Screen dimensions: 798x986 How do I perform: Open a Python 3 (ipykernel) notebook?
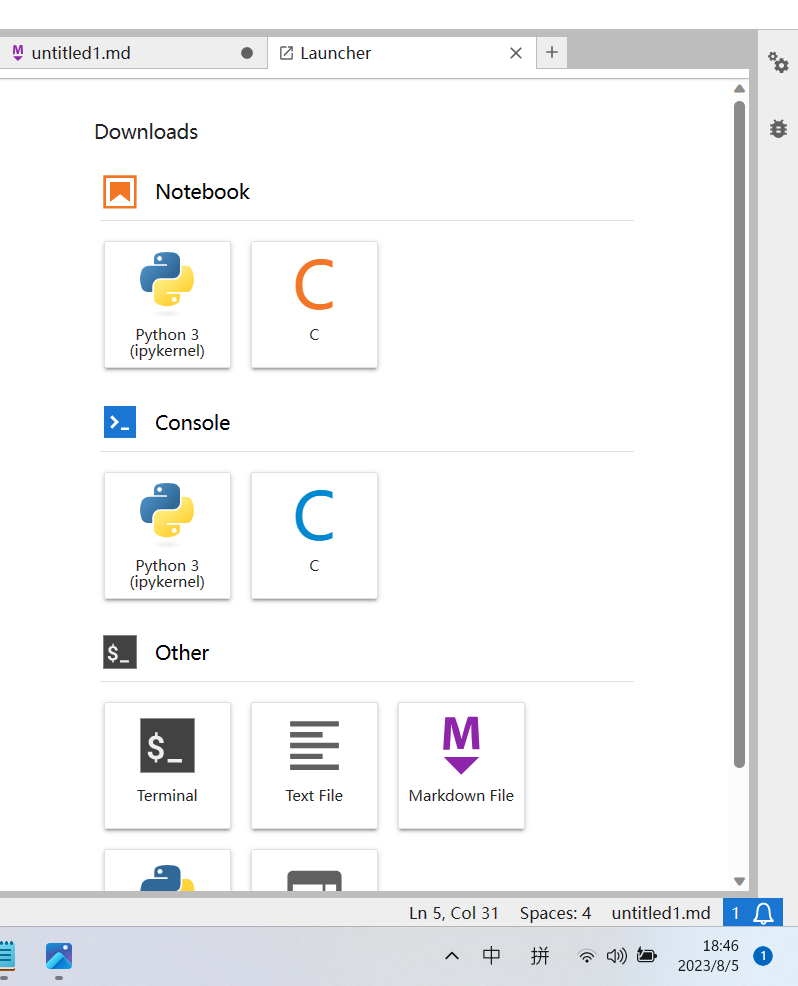[x=167, y=304]
